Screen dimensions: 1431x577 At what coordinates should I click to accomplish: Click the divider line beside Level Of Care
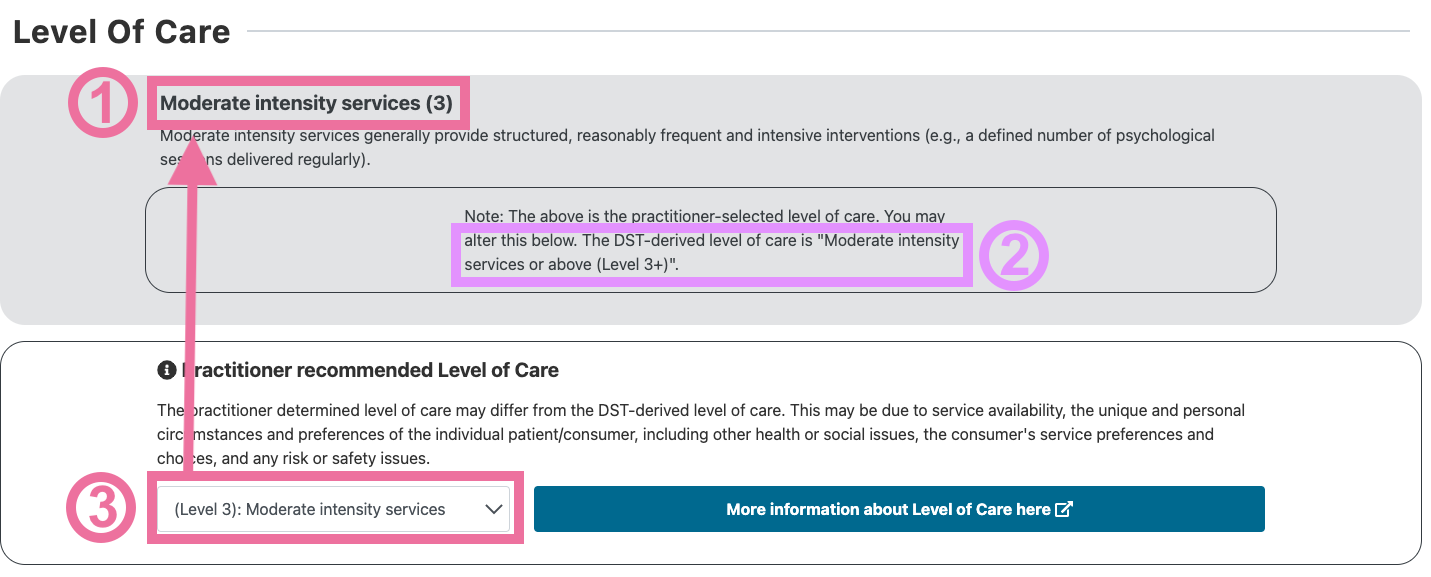pyautogui.click(x=828, y=32)
